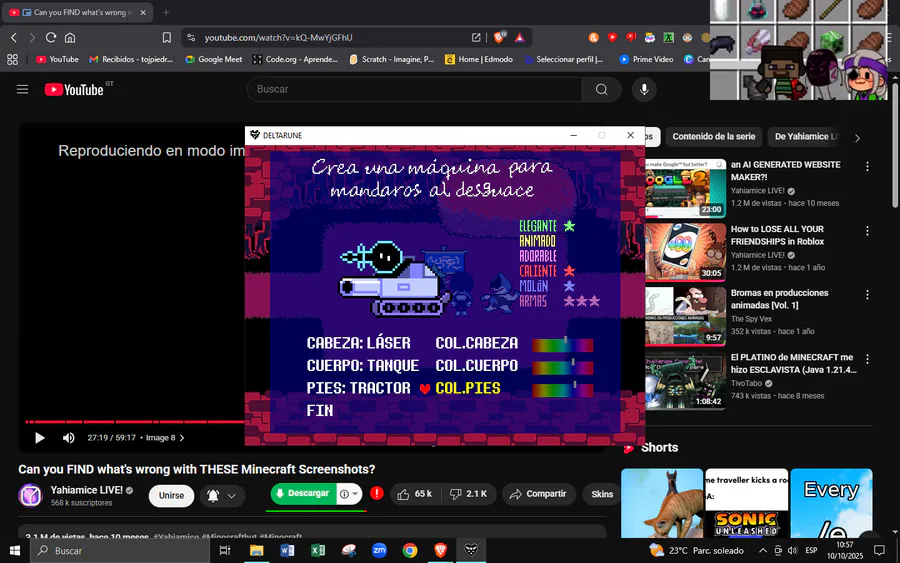Click Skins button

tap(602, 494)
